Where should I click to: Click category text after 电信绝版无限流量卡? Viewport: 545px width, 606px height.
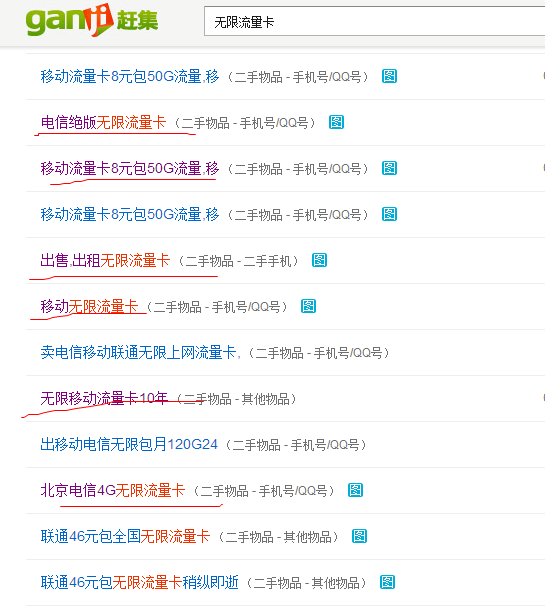pos(245,123)
